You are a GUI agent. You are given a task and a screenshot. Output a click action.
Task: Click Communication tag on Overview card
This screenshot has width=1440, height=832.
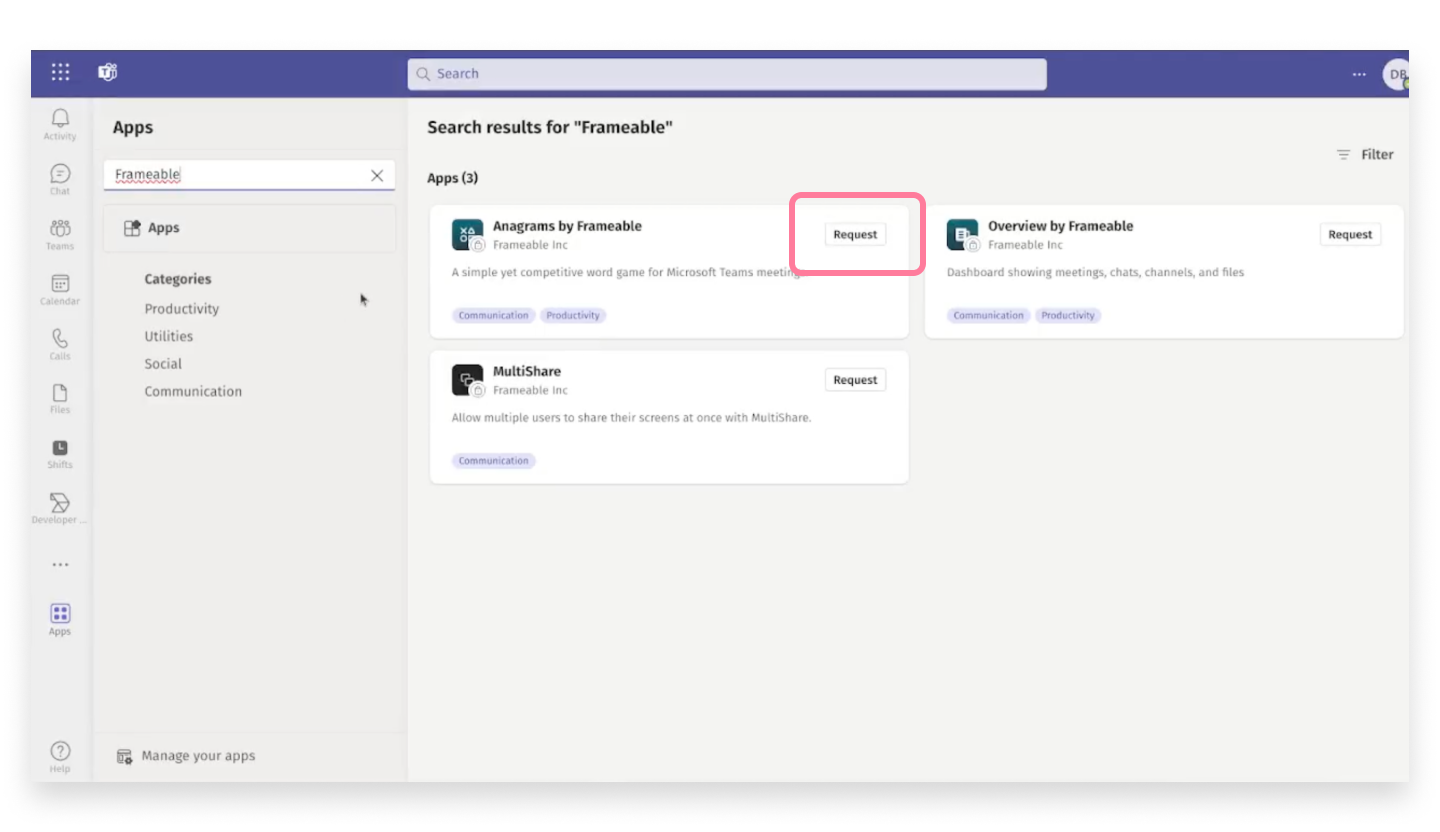(988, 315)
